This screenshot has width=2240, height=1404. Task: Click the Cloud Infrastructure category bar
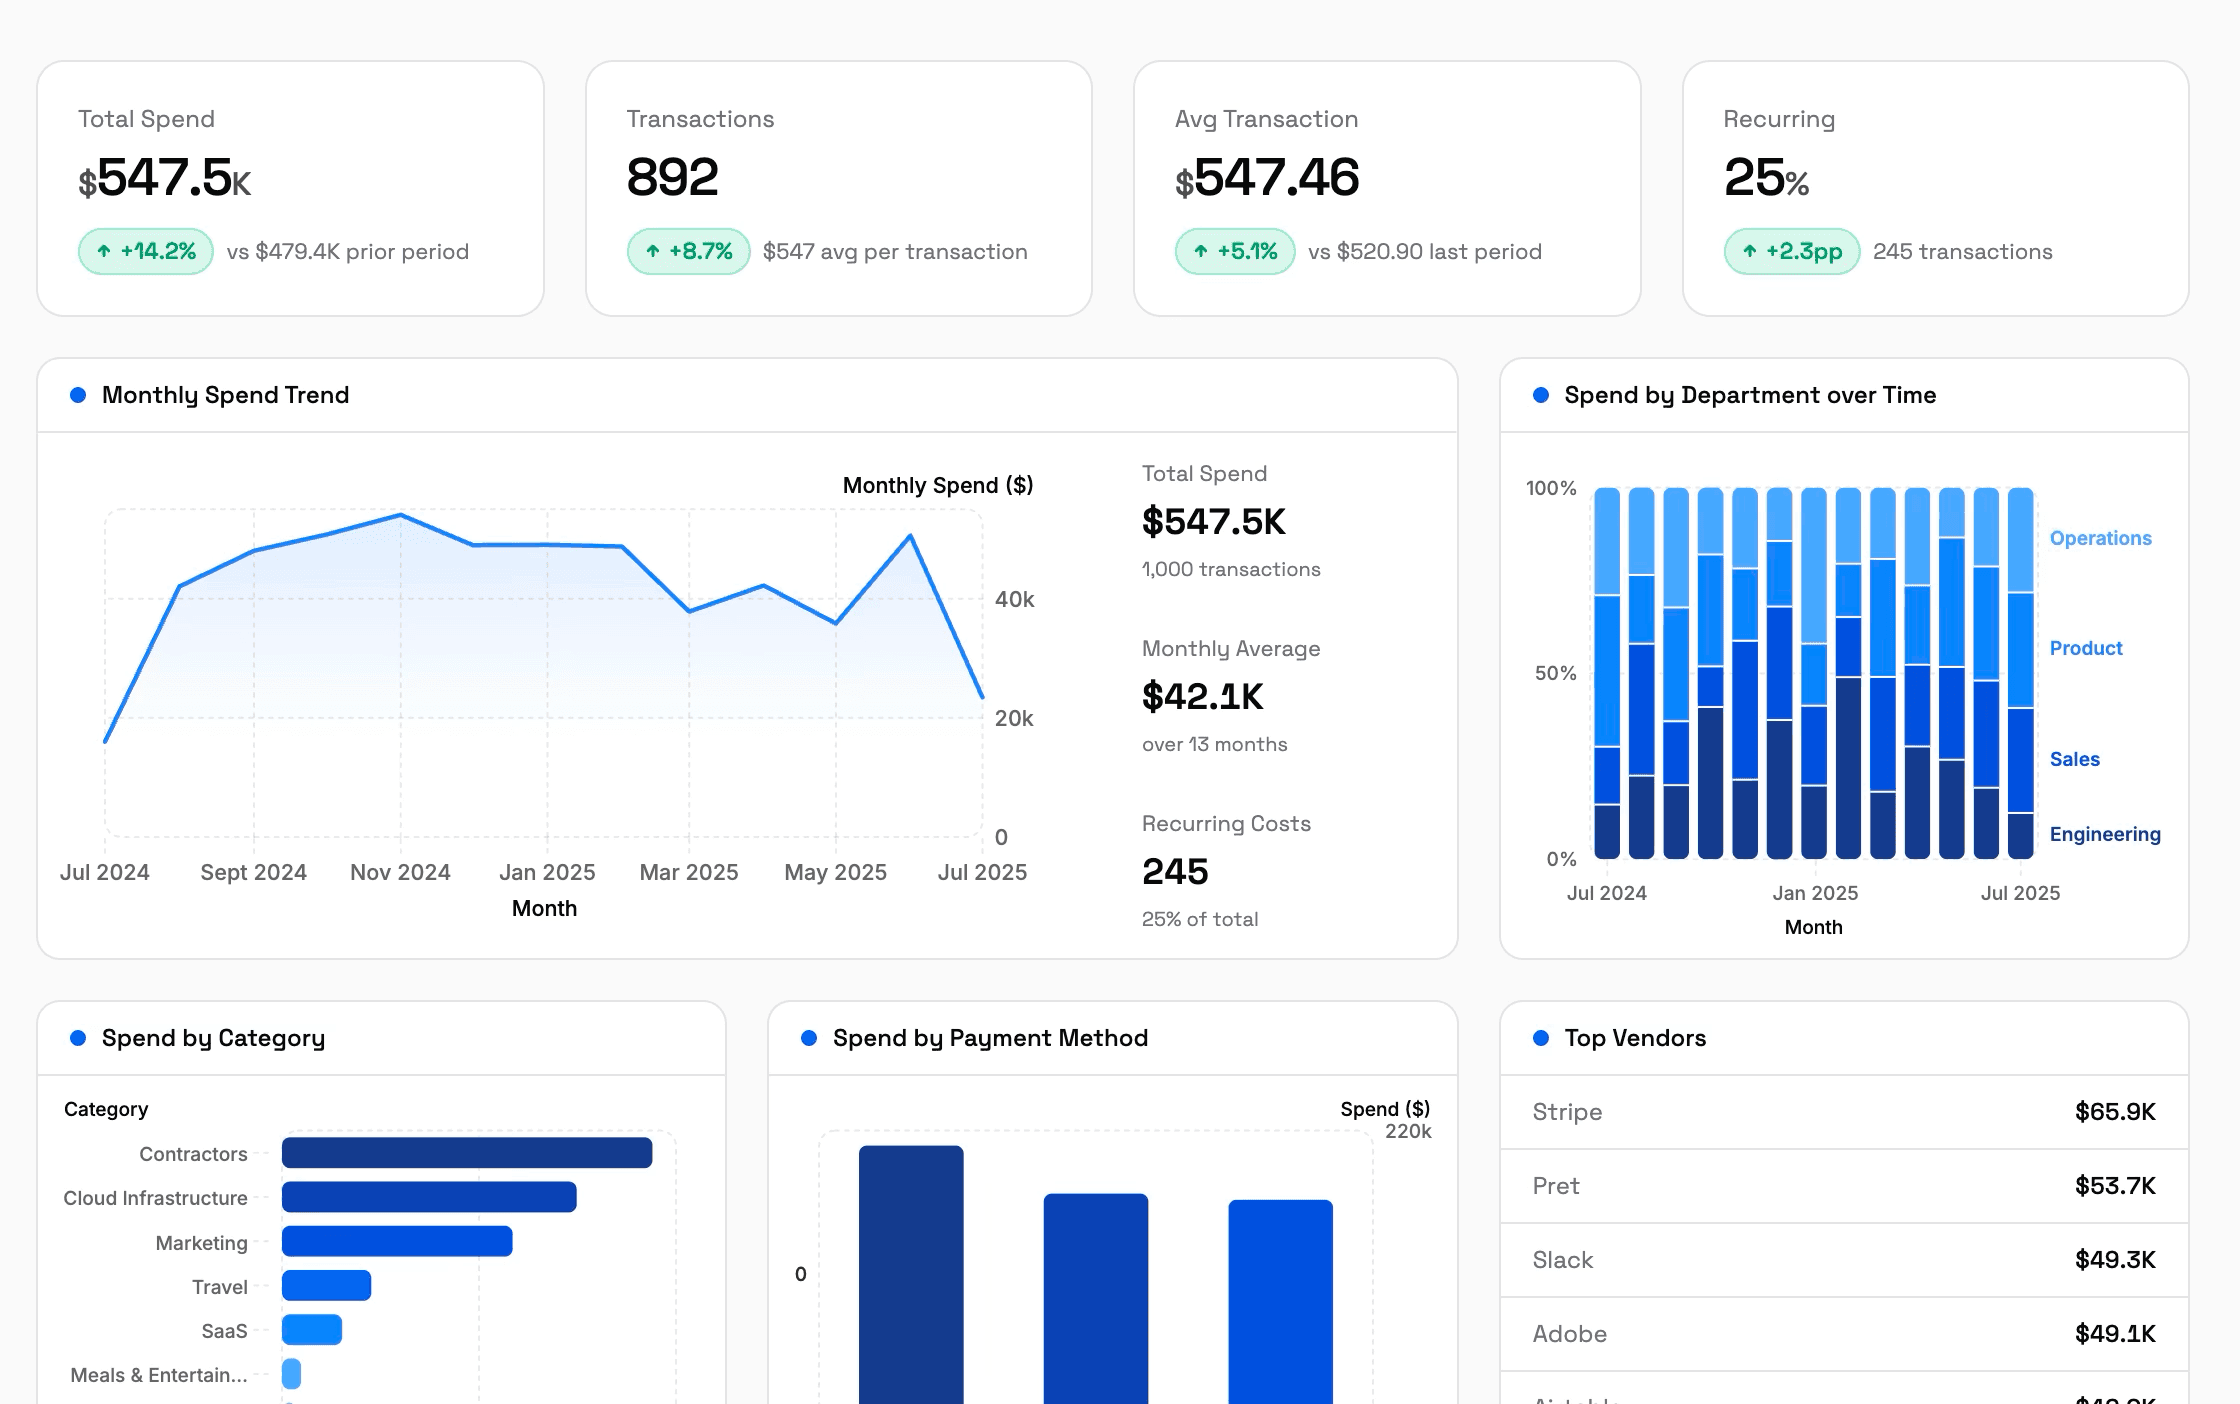coord(429,1197)
